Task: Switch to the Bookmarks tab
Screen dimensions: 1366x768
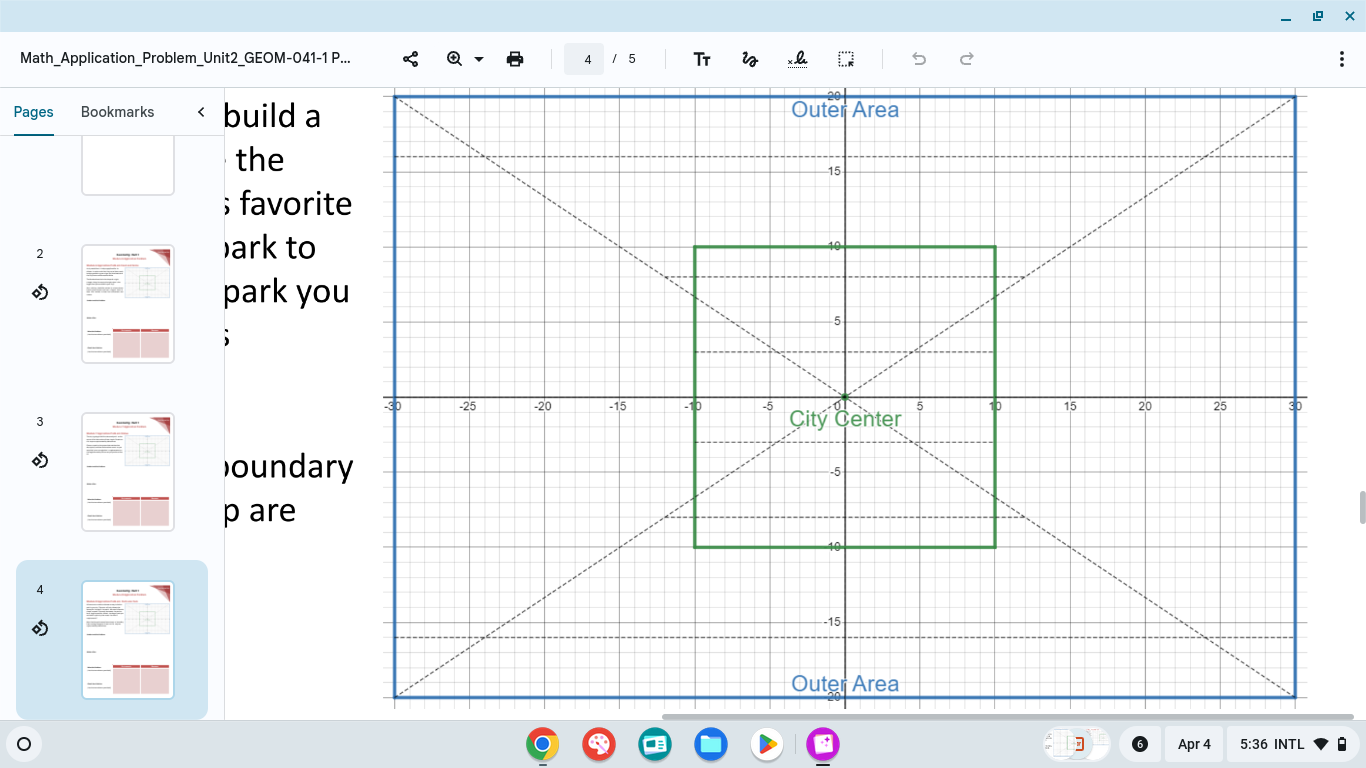Action: pos(117,112)
